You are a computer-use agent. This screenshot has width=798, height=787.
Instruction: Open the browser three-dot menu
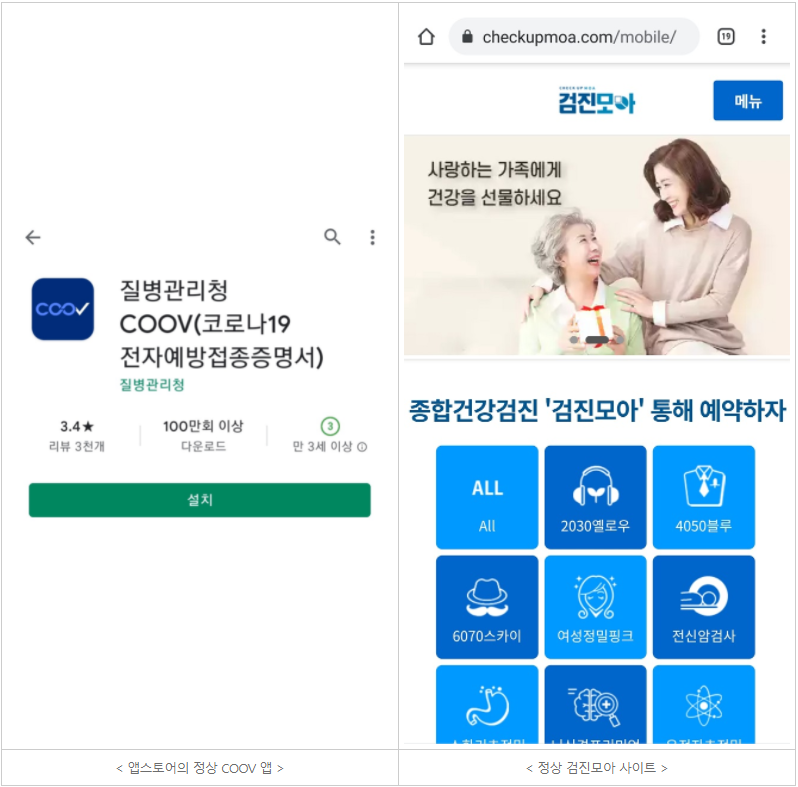pos(763,37)
